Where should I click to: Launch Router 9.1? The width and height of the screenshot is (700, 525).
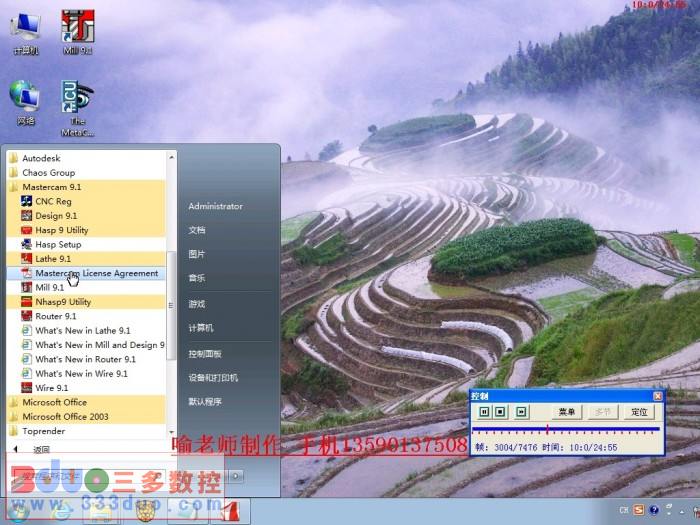coord(86,316)
